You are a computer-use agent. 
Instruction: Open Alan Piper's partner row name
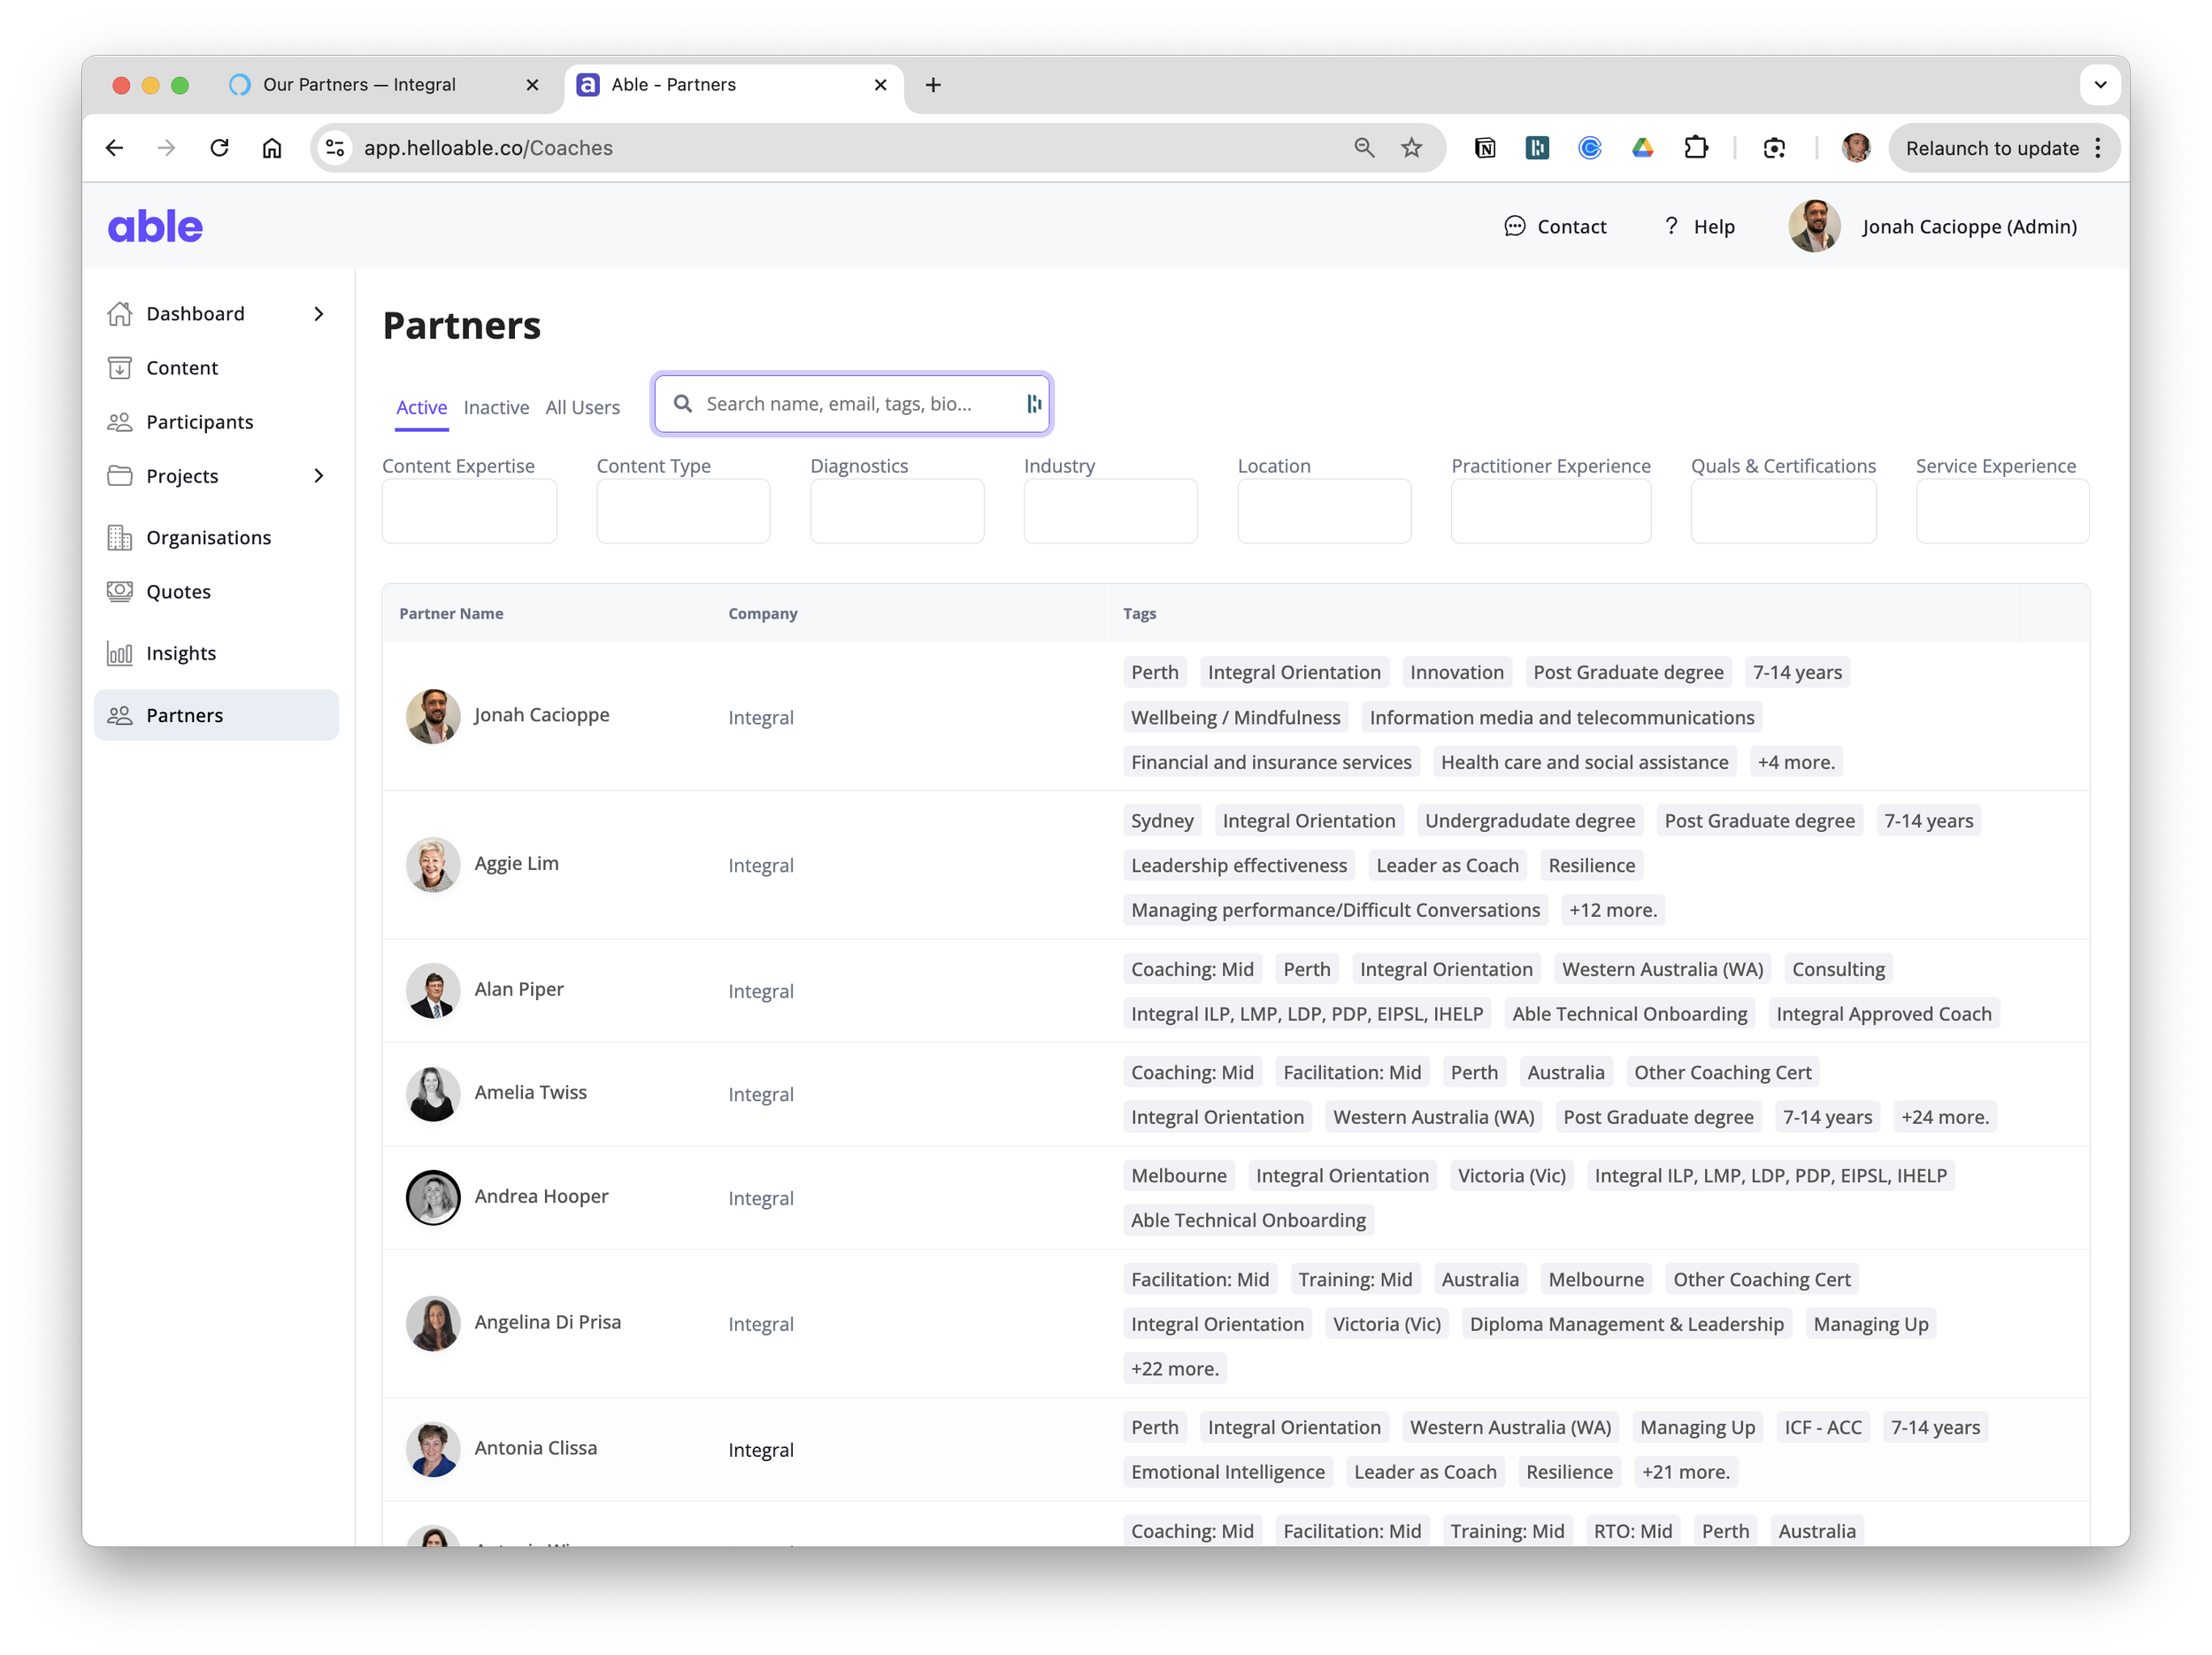[x=518, y=990]
